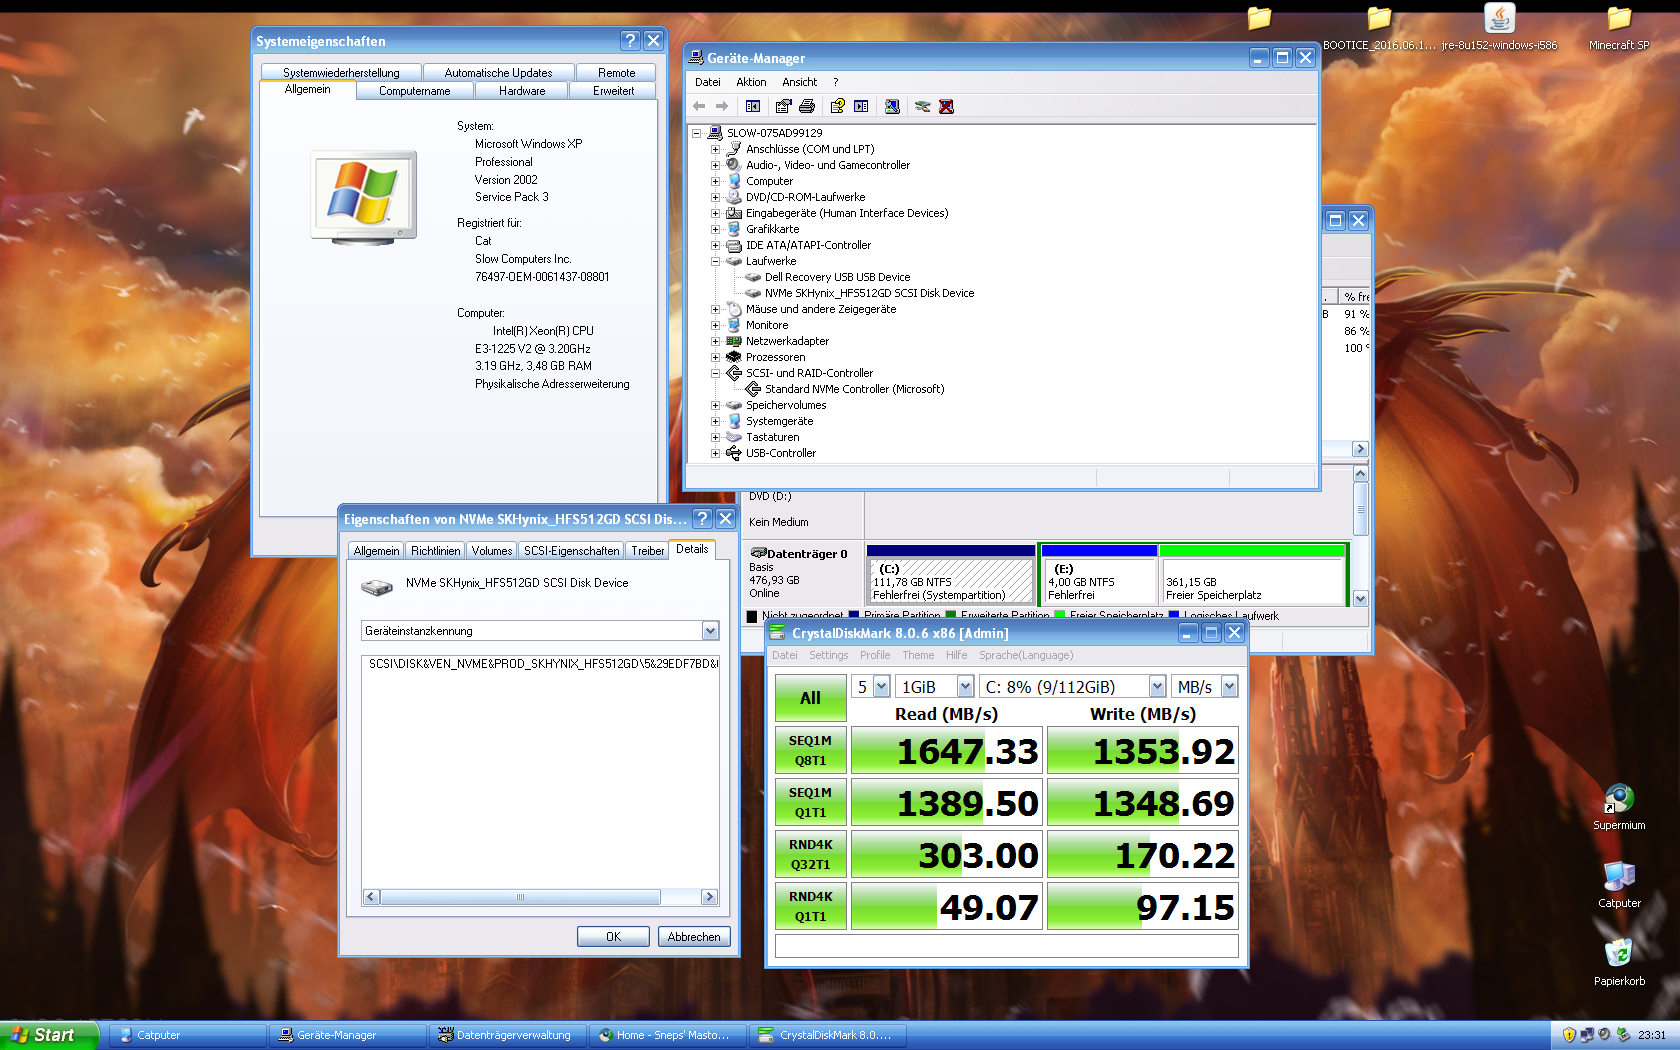Click the uninstall device red X icon

pyautogui.click(x=946, y=106)
